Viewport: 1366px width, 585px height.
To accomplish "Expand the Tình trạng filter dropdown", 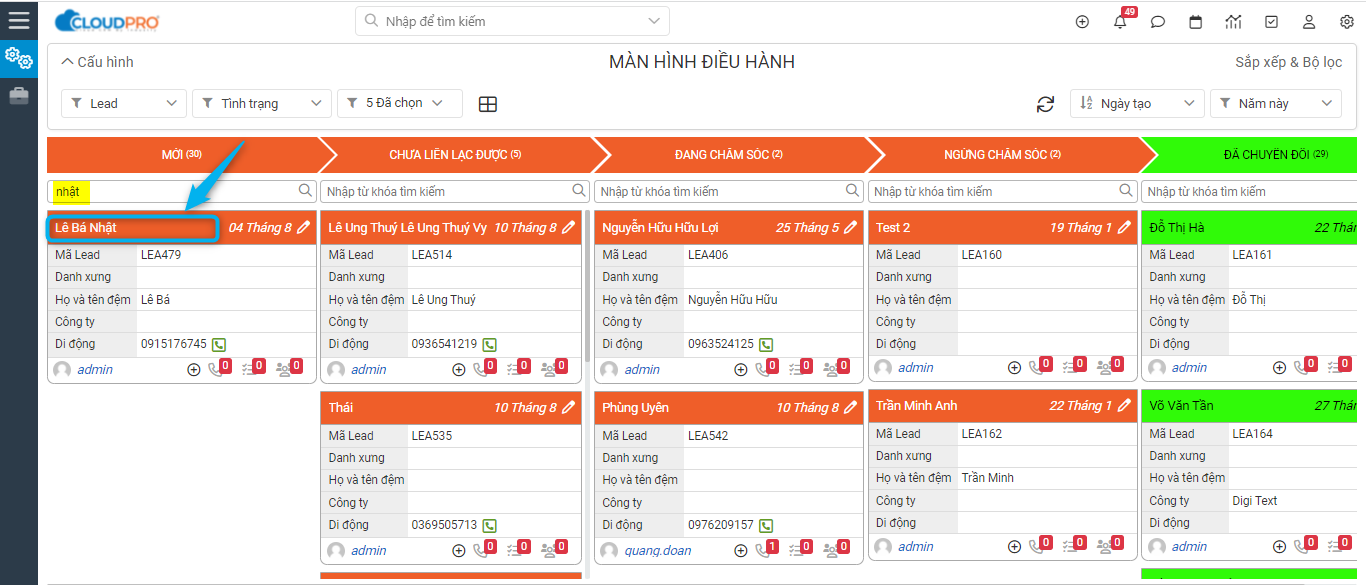I will (261, 103).
